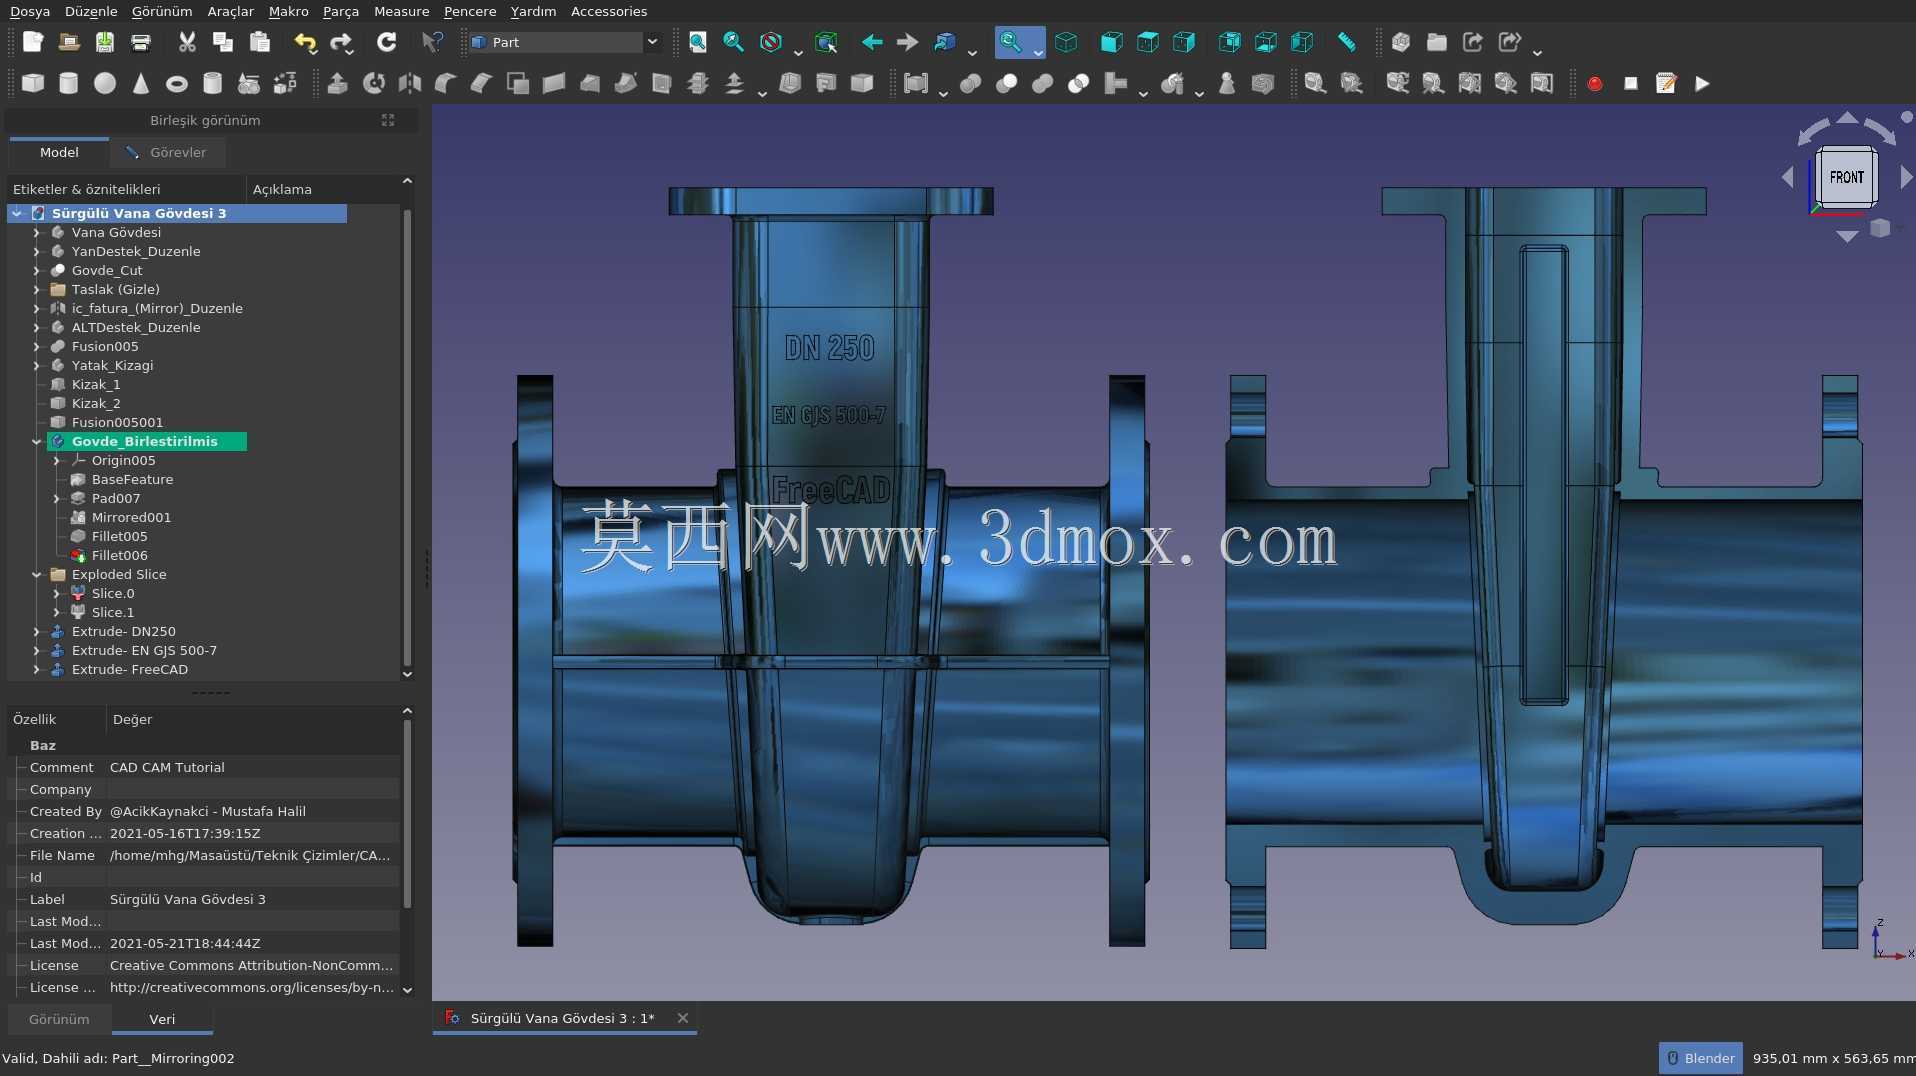
Task: Switch to Front view via the toolbar
Action: (x=1111, y=42)
